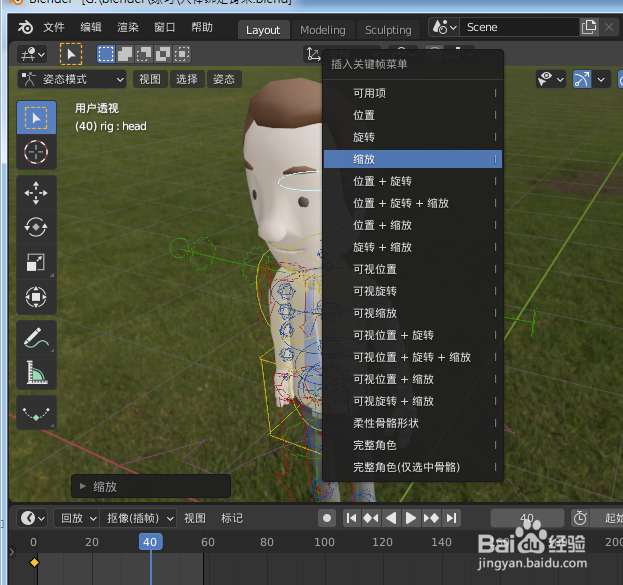
Task: Choose the Subtract selection mode icon
Action: (144, 54)
